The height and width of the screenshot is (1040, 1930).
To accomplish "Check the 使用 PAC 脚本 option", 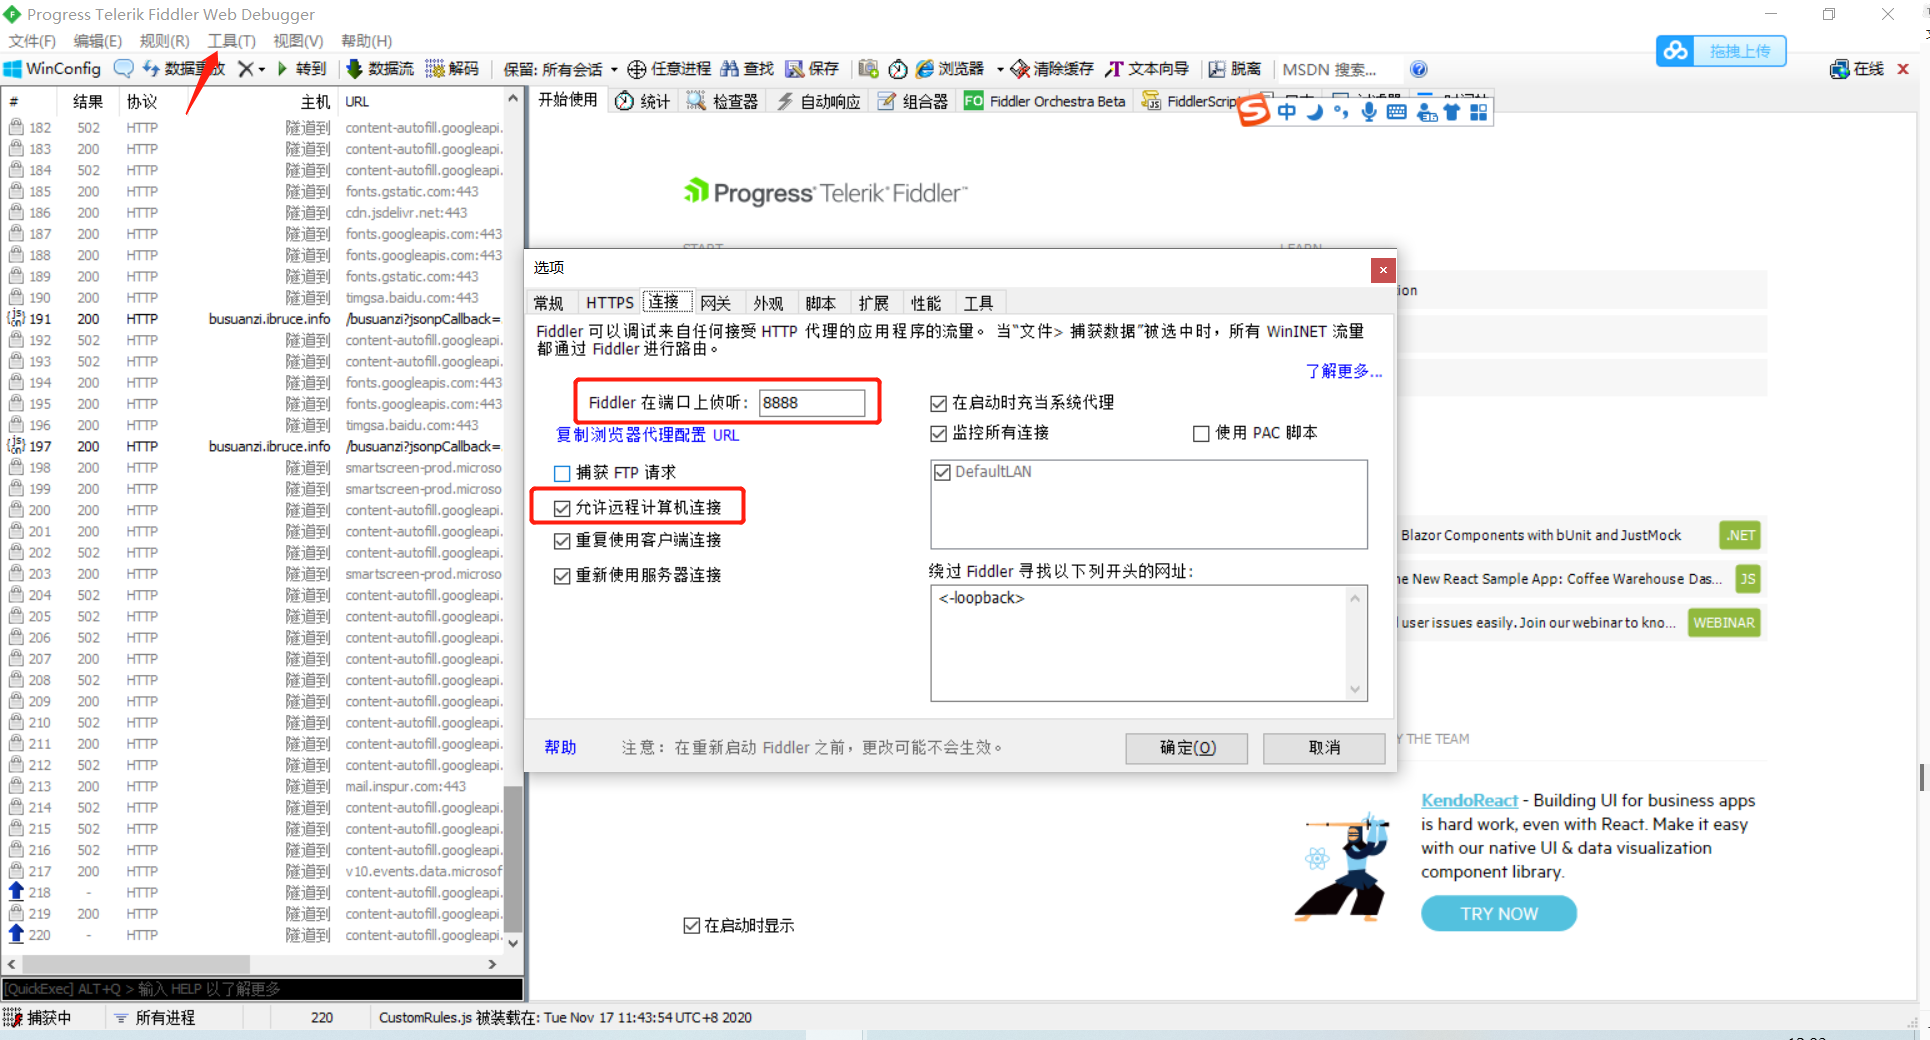I will [1200, 433].
